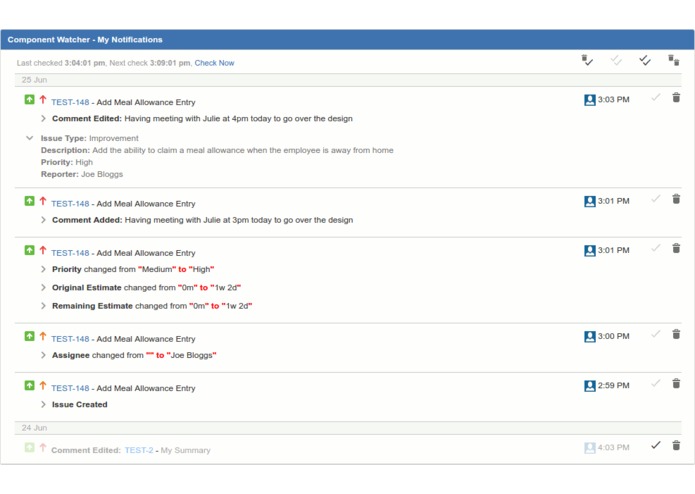695x494 pixels.
Task: Click My Summary text in TEST-2 row
Action: (185, 450)
